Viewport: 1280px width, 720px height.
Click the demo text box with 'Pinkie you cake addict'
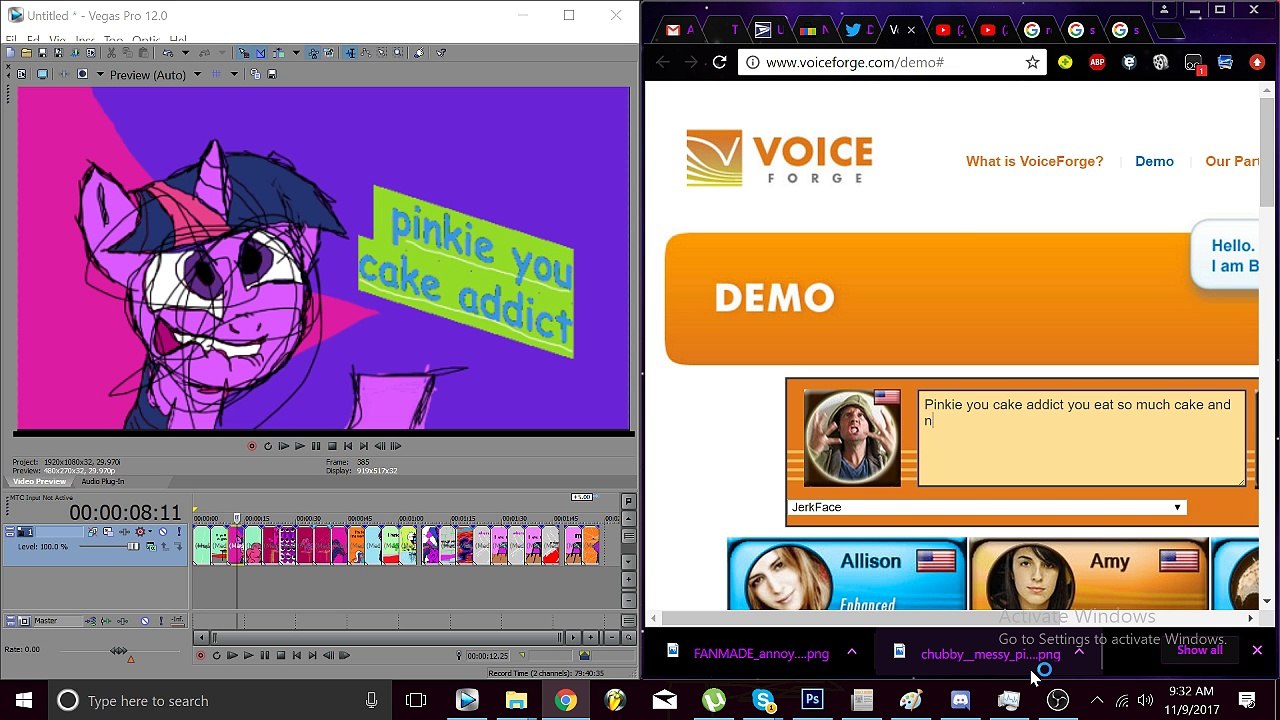click(x=1081, y=438)
